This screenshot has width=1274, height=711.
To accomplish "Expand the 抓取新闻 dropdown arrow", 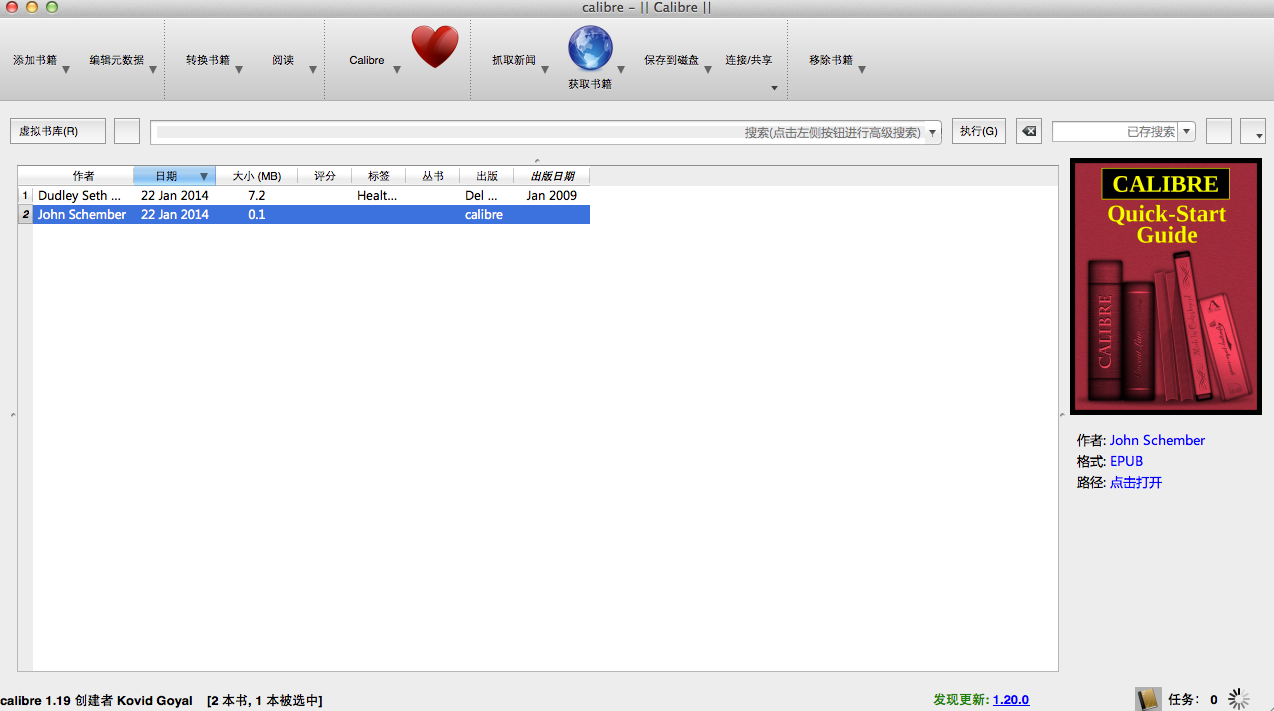I will tap(545, 70).
